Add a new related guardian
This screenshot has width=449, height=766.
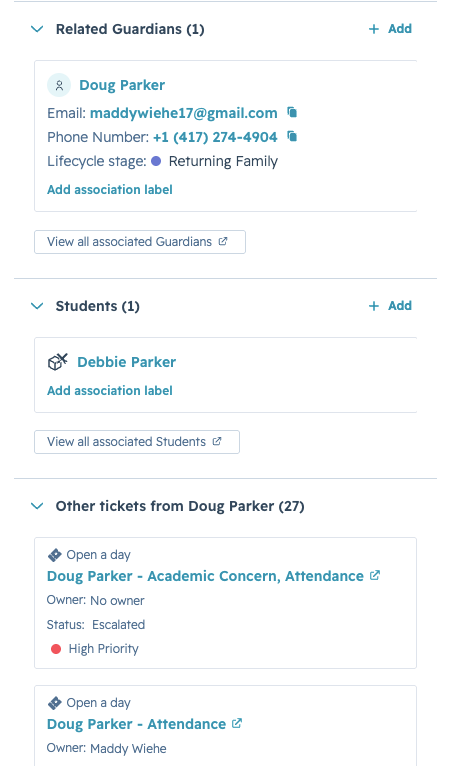point(390,29)
